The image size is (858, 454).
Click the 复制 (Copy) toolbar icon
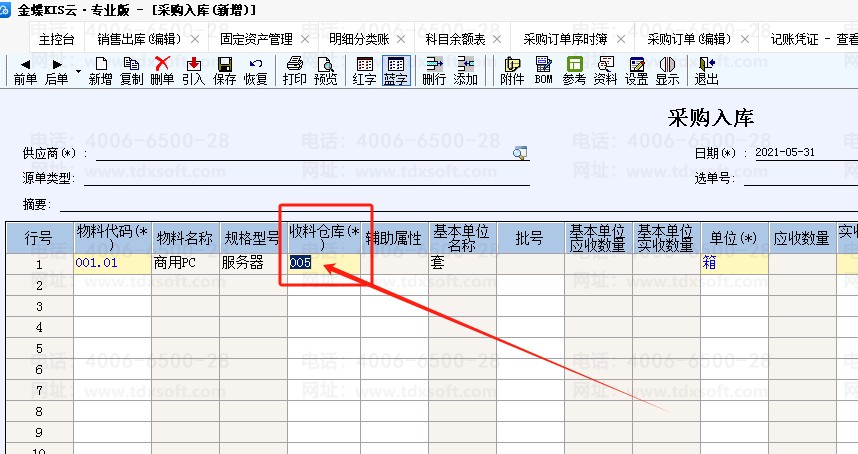(x=131, y=70)
